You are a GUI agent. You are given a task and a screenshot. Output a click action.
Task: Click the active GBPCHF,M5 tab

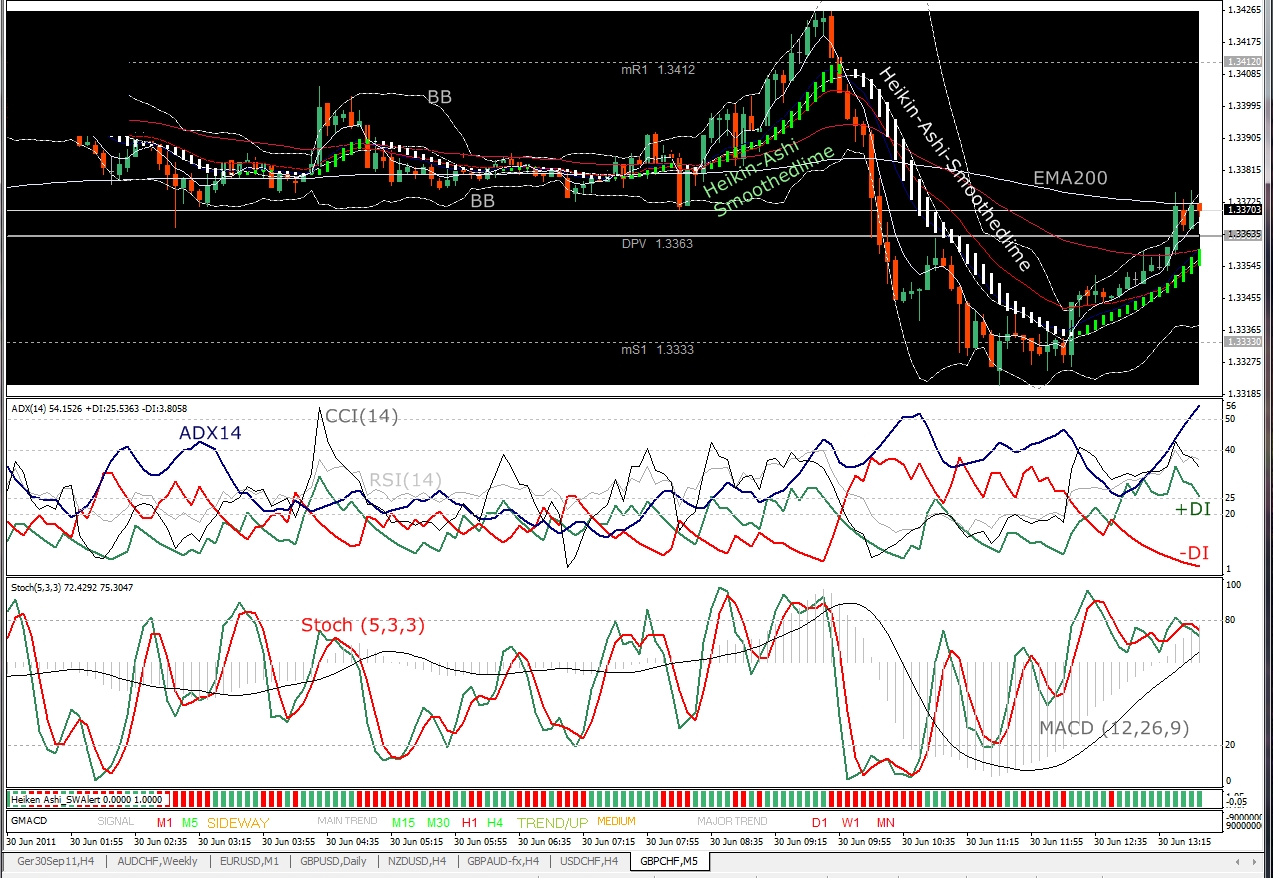[669, 861]
